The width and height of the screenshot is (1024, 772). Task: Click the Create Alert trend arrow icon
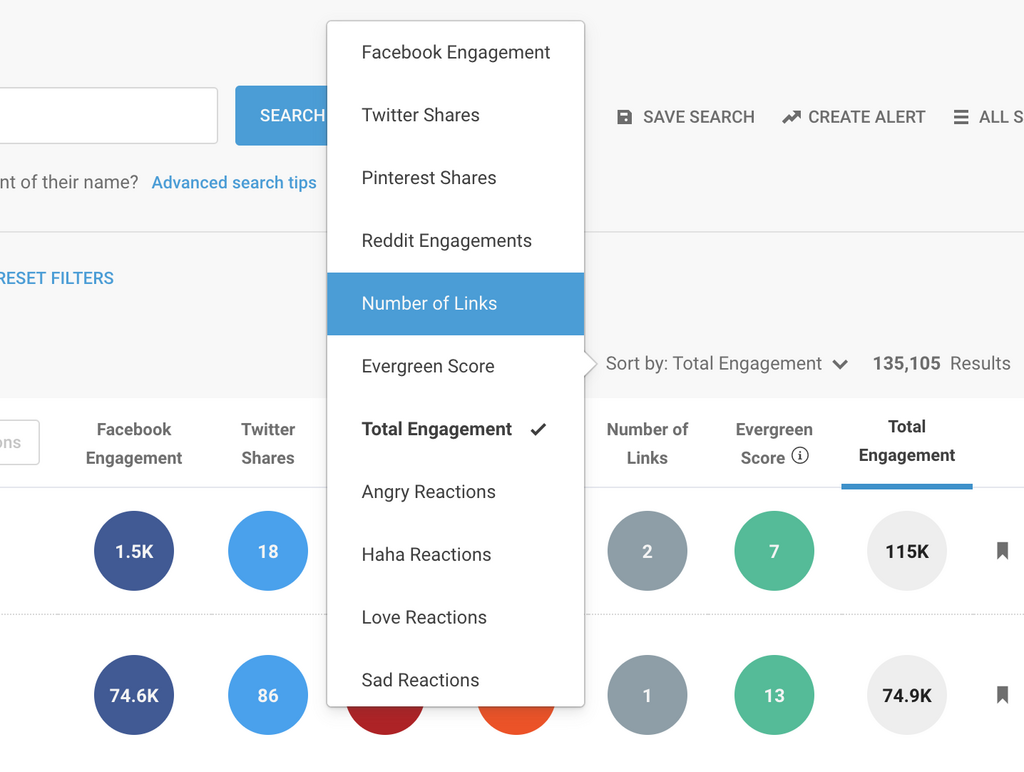pos(791,117)
